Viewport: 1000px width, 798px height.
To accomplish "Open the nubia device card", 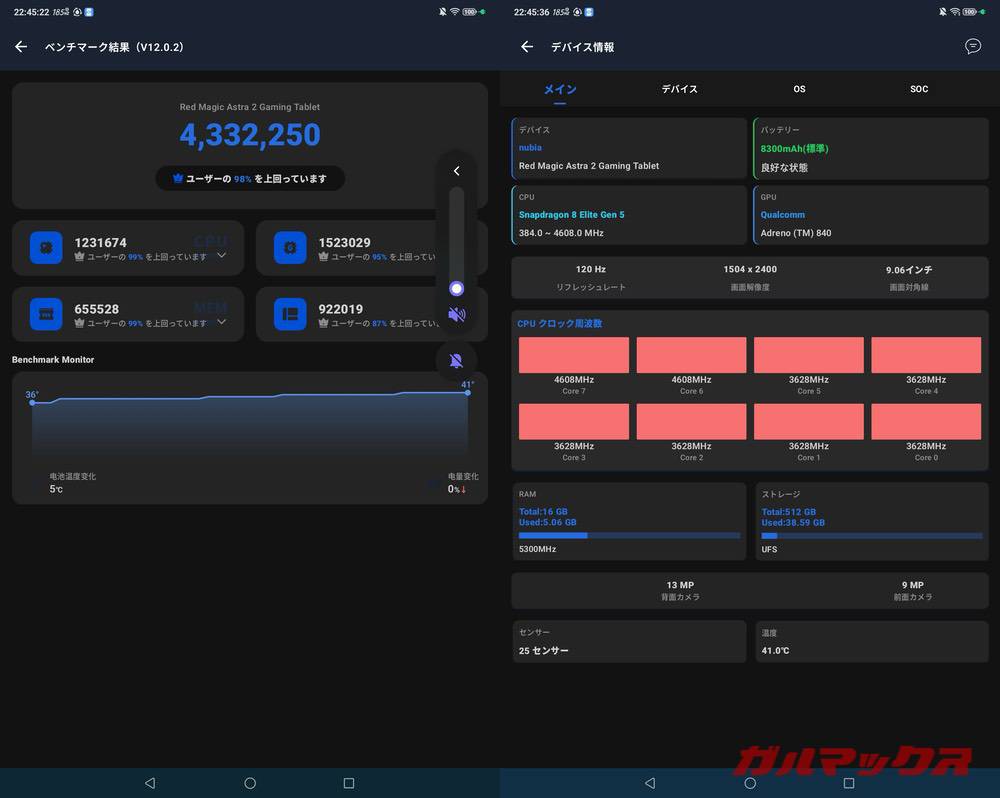I will [x=629, y=148].
